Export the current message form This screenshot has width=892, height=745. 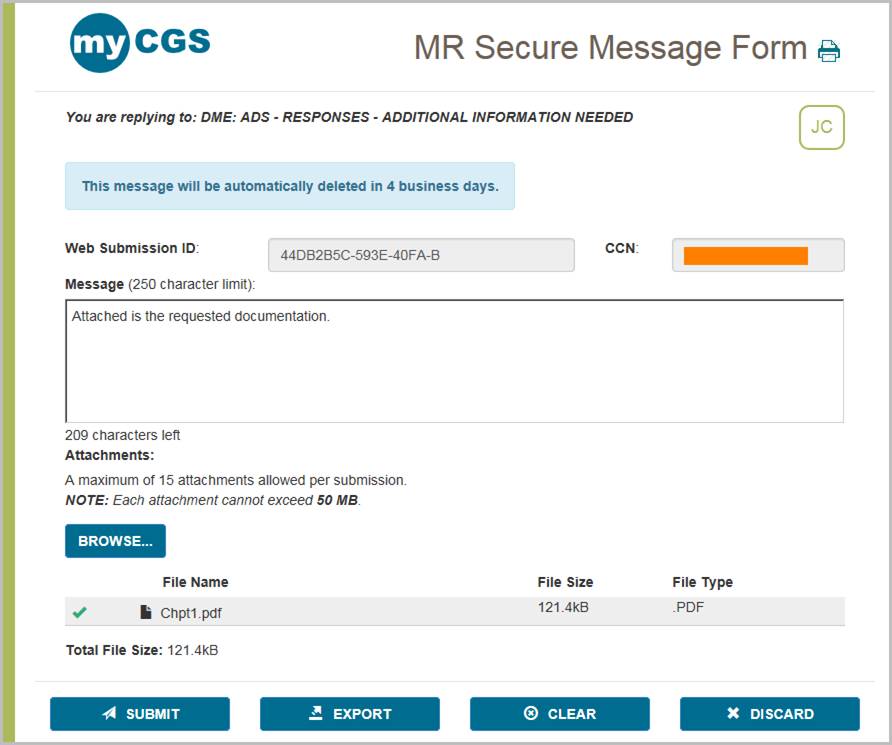tap(350, 713)
